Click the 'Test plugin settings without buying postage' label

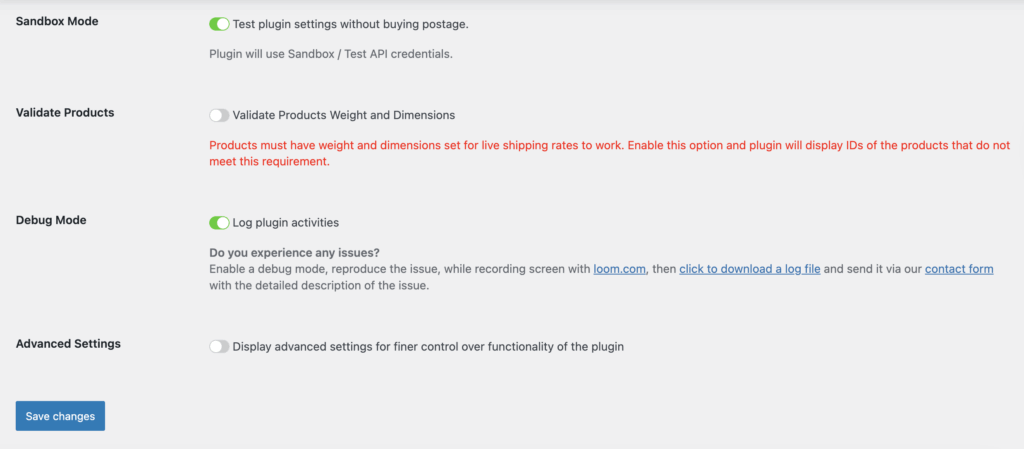click(x=350, y=23)
